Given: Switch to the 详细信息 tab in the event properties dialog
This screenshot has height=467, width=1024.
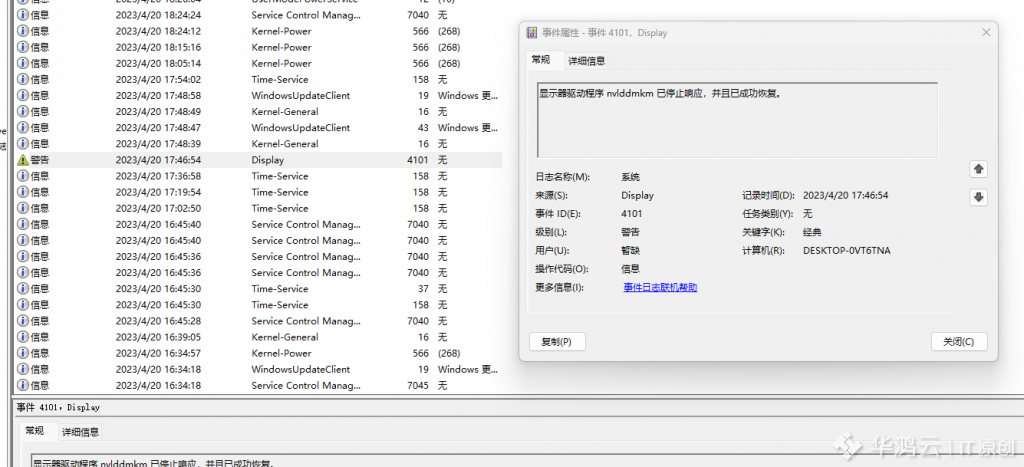Looking at the screenshot, I should pos(586,61).
